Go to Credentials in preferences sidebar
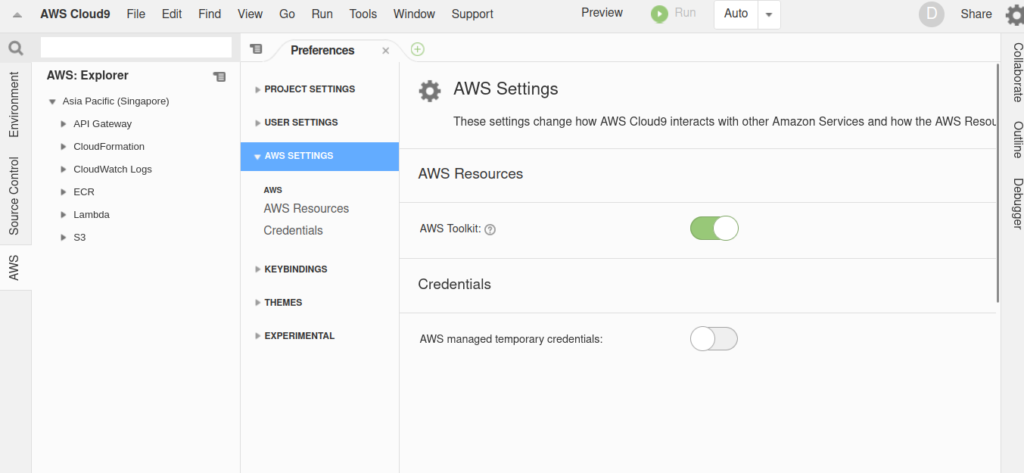This screenshot has height=473, width=1024. tap(293, 231)
